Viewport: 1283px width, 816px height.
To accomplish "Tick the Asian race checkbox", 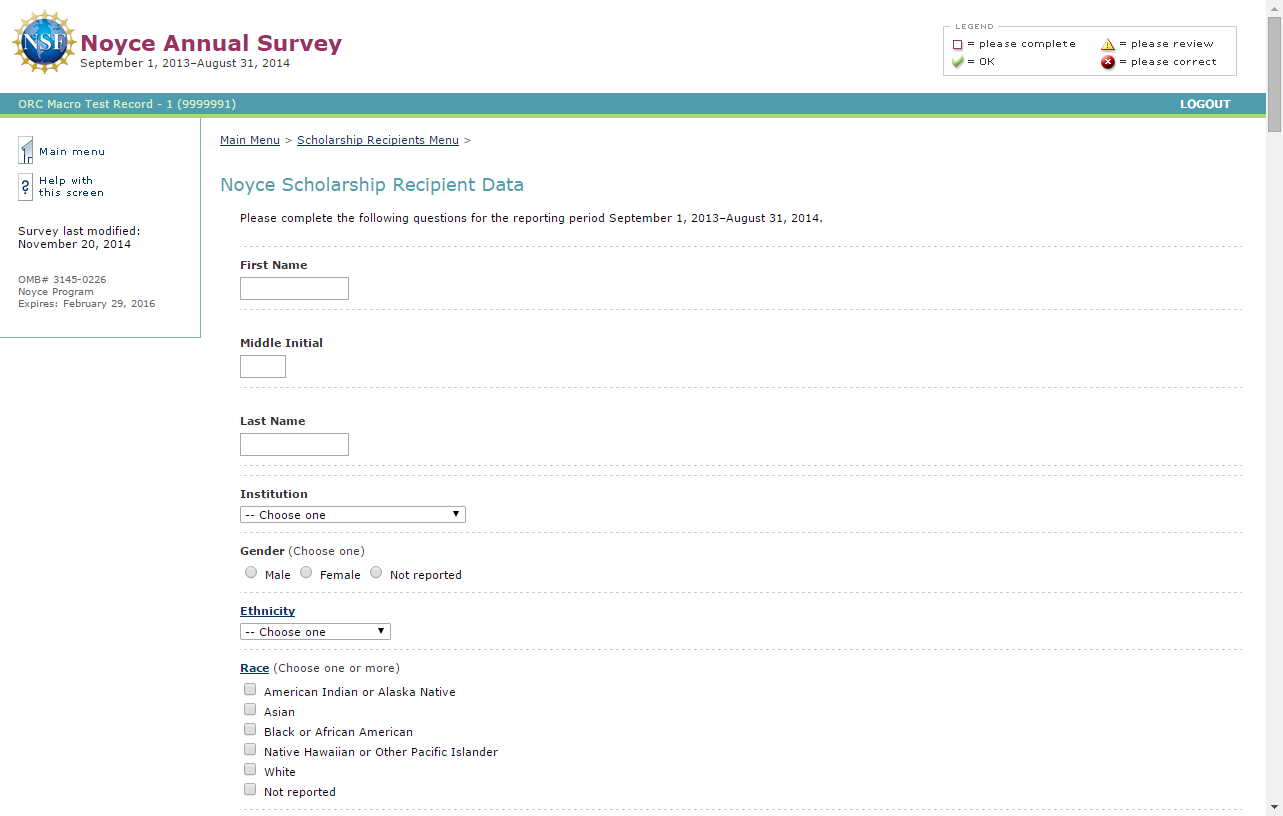I will [250, 710].
